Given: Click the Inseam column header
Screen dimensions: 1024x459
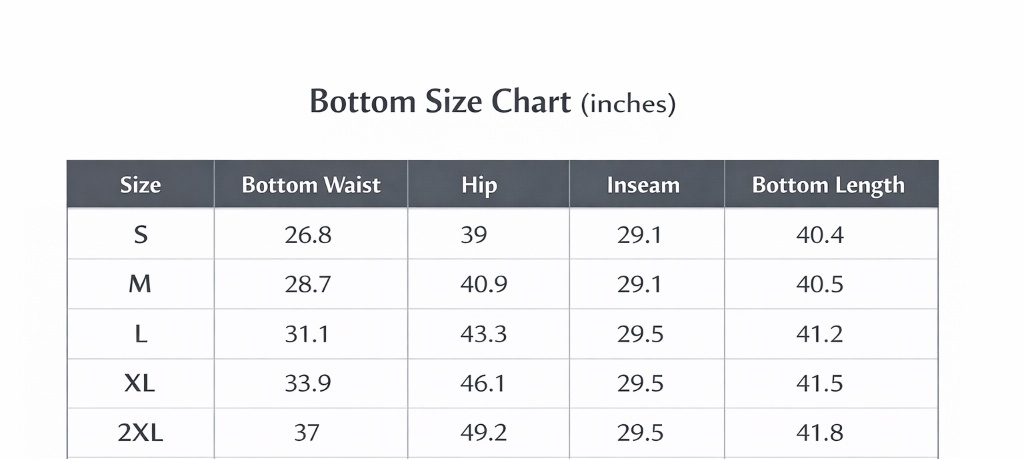Looking at the screenshot, I should coord(643,185).
